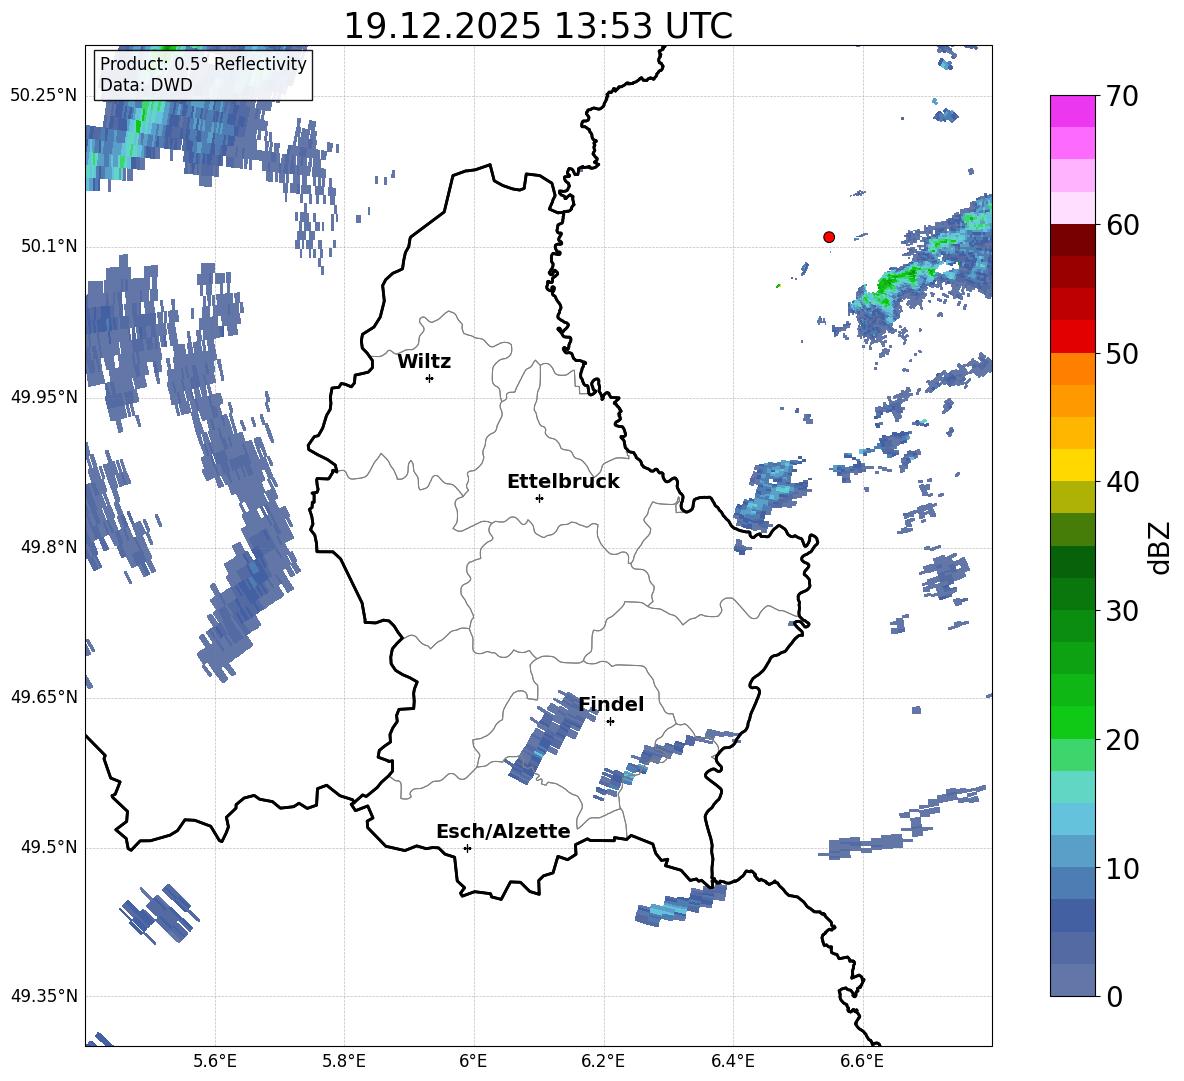1184x1081 pixels.
Task: Click the radar echo west of Findel
Action: 550,738
